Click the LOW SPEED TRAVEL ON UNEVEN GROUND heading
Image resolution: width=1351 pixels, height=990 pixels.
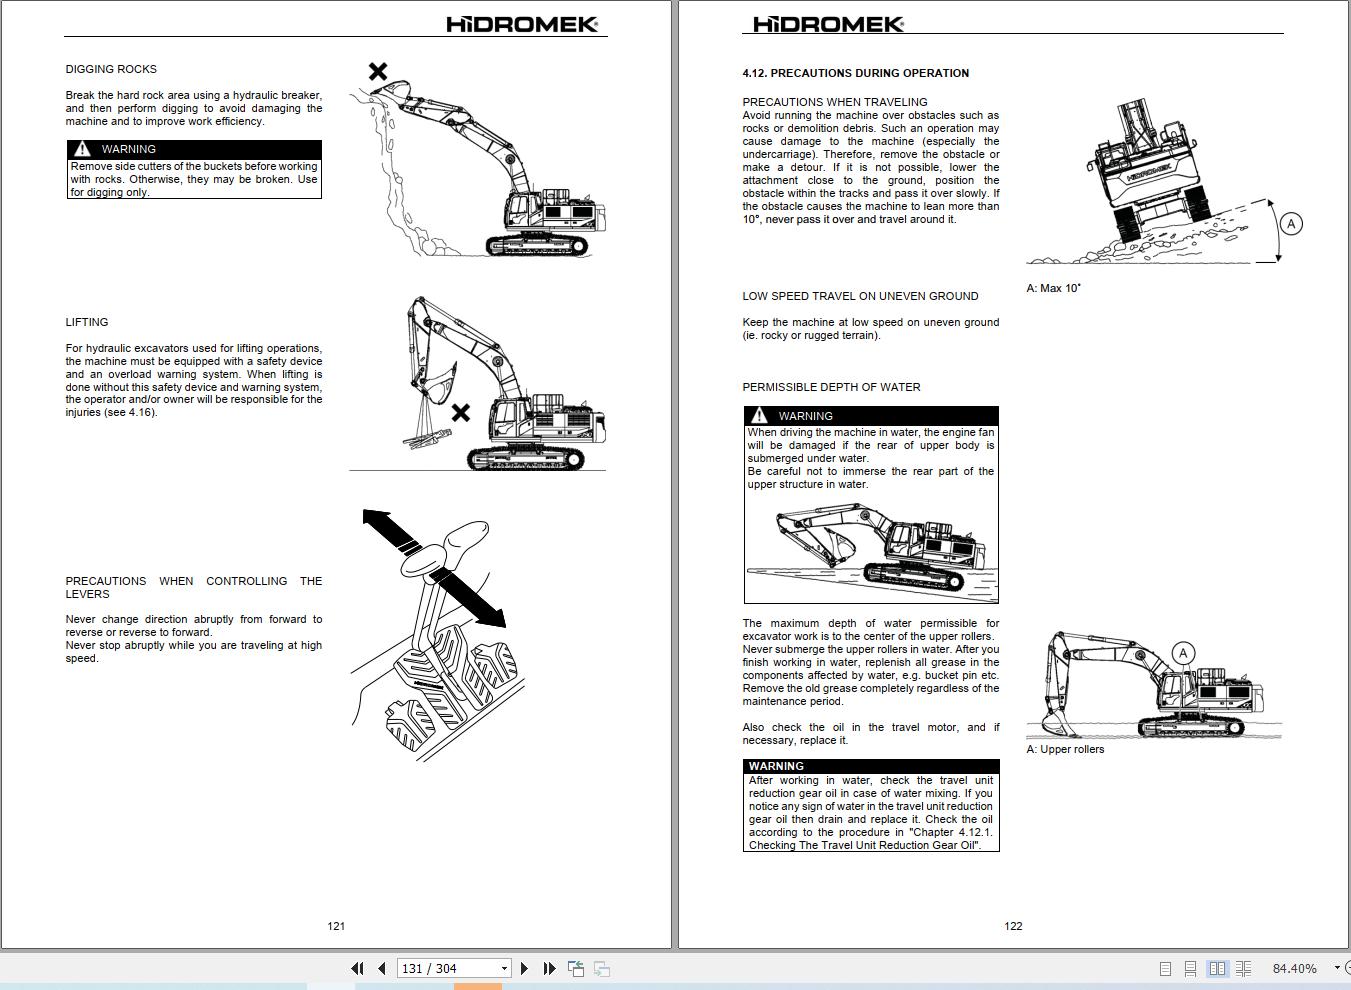point(860,296)
